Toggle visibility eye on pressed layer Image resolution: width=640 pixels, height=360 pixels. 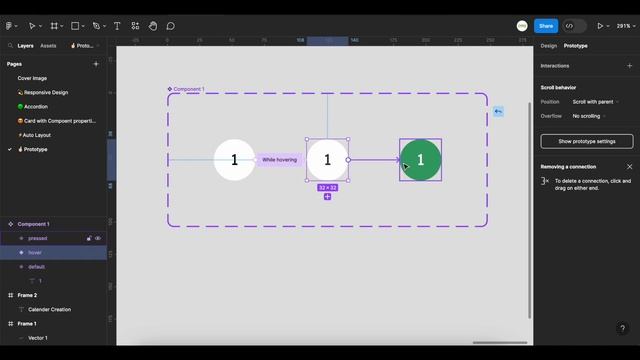pos(98,238)
